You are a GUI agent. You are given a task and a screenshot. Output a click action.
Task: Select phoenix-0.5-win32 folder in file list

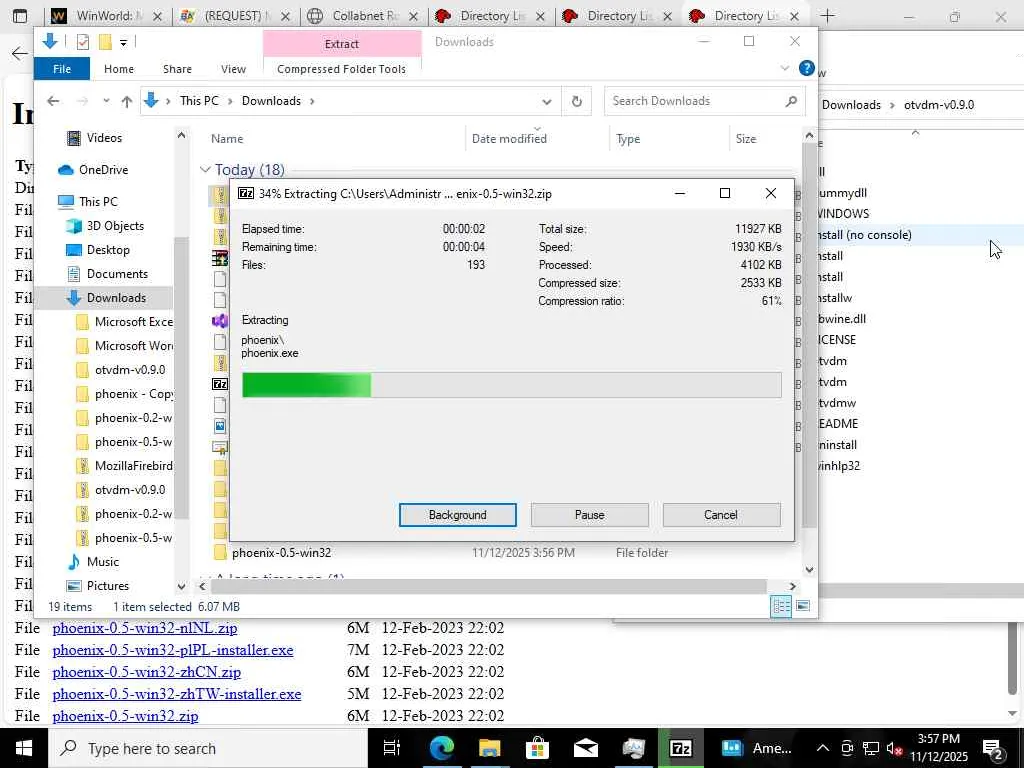click(281, 552)
